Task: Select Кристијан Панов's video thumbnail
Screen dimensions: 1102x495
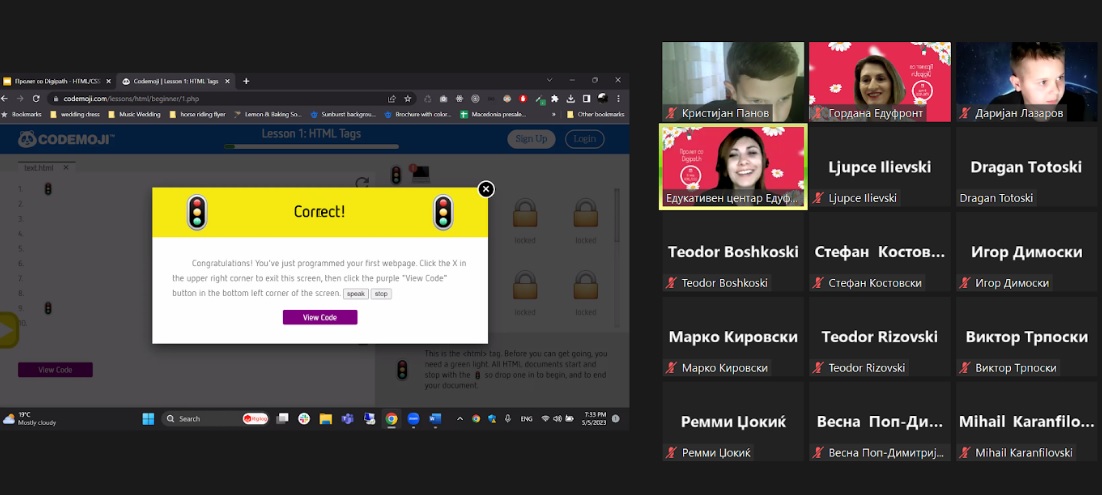Action: click(x=733, y=82)
